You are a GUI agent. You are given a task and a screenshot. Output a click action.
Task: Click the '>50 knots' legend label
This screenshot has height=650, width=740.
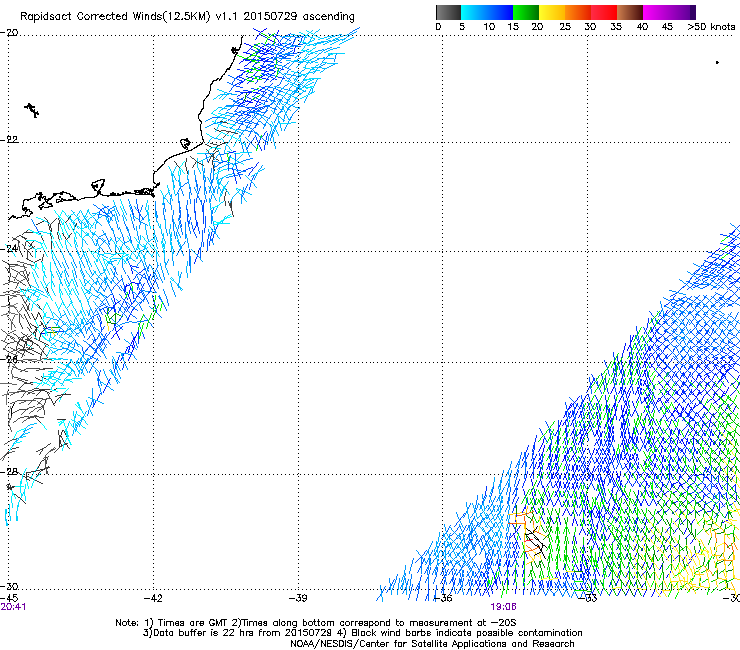point(711,27)
